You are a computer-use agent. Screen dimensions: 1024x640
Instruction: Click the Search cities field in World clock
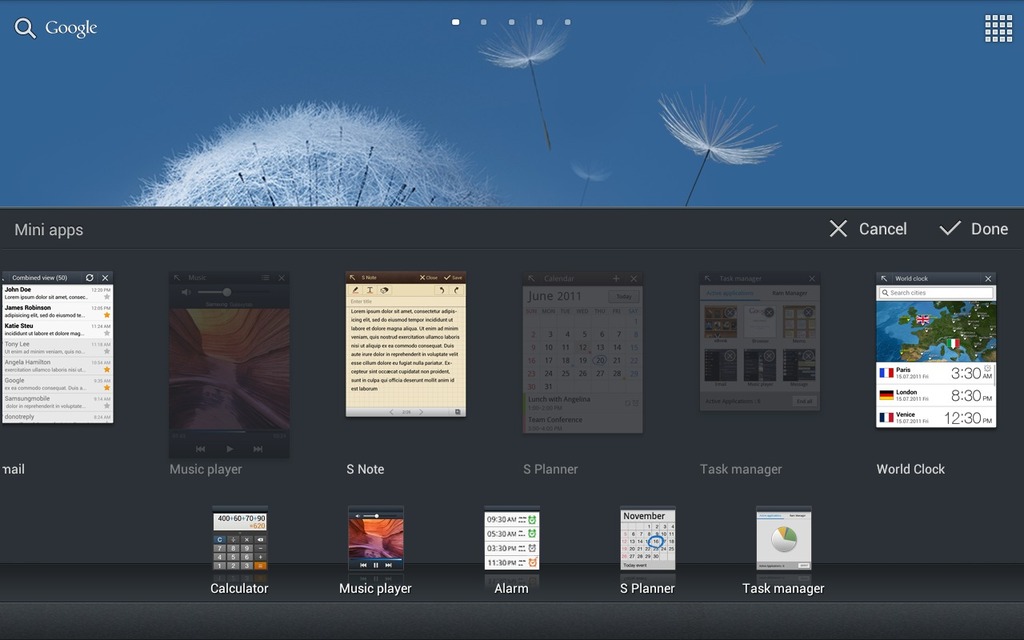click(936, 293)
